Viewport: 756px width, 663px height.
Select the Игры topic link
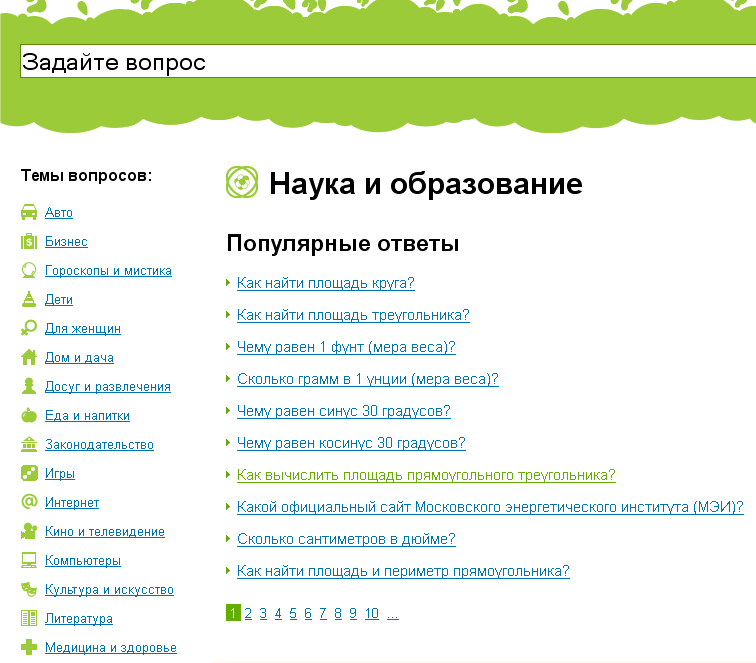60,474
